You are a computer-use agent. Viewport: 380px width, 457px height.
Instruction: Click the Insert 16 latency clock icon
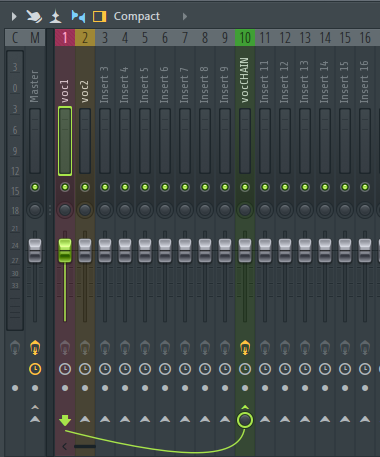pos(365,369)
